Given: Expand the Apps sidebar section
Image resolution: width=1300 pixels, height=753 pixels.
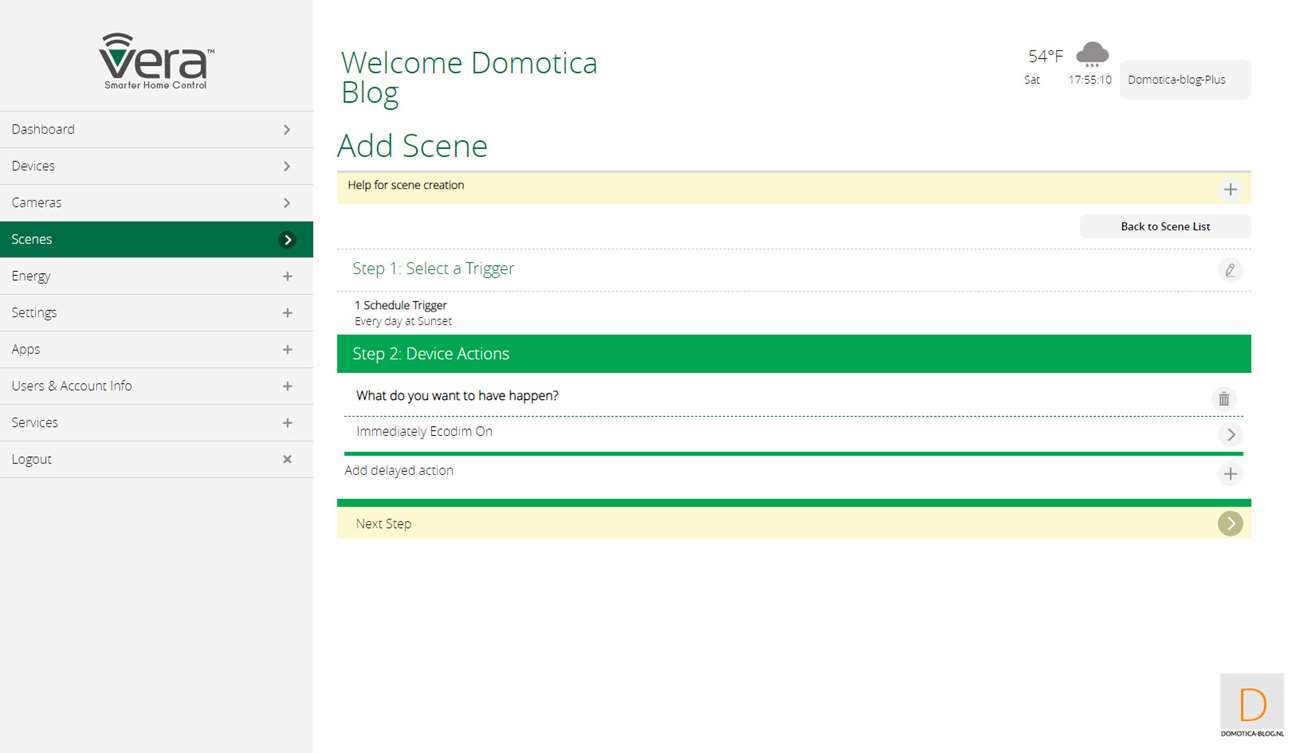Looking at the screenshot, I should pyautogui.click(x=287, y=349).
